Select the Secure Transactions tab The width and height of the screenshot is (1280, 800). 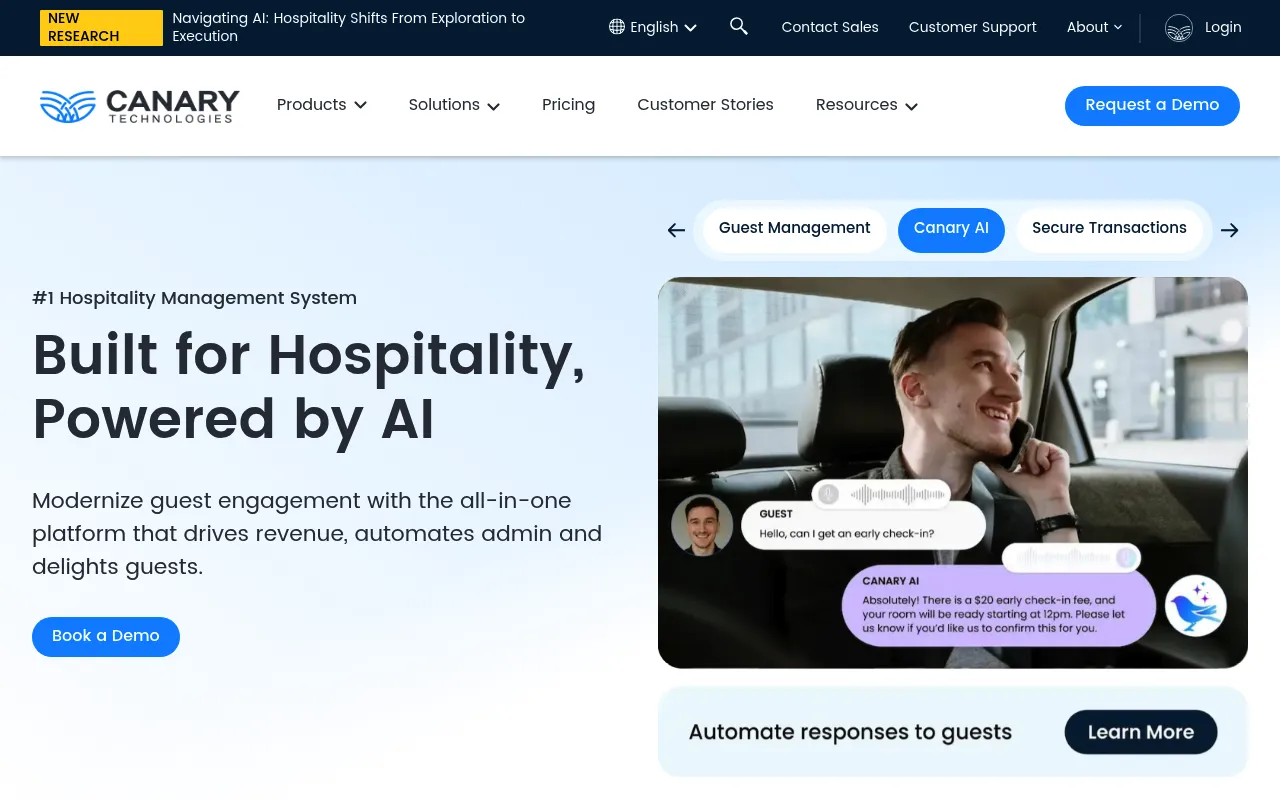[1109, 229]
